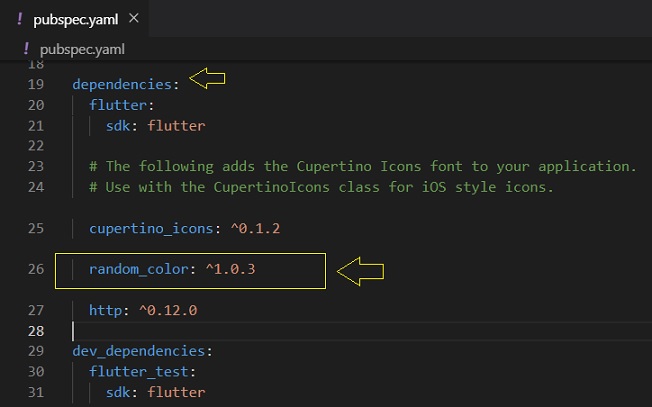The width and height of the screenshot is (652, 407).
Task: Click the ^0.12.0 version value
Action: (168, 311)
